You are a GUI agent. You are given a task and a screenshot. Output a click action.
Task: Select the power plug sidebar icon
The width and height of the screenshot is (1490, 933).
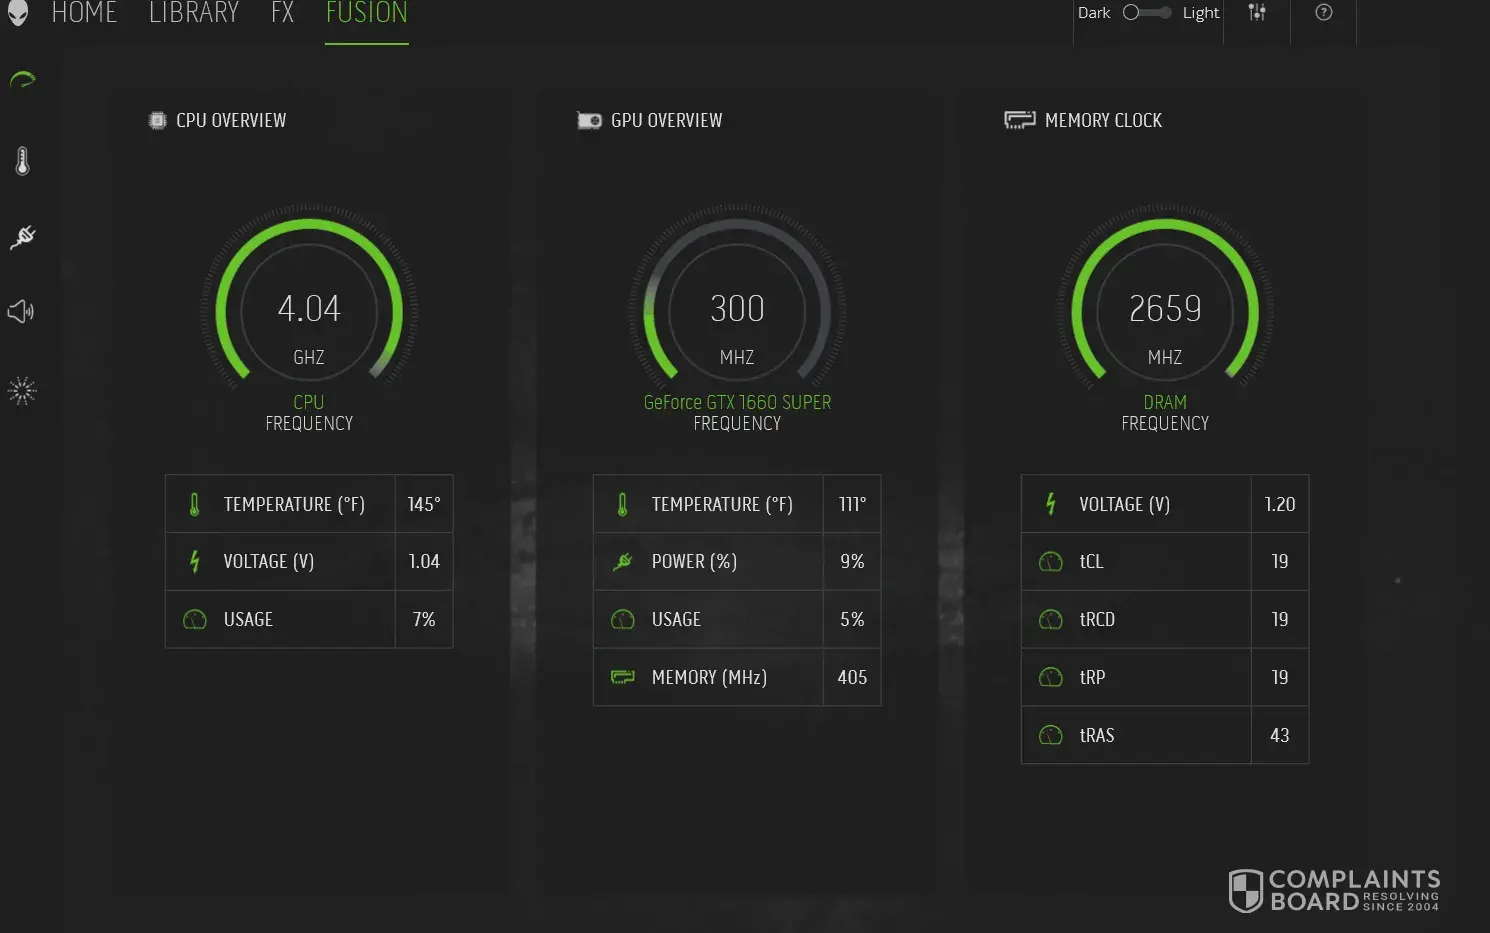tap(22, 237)
